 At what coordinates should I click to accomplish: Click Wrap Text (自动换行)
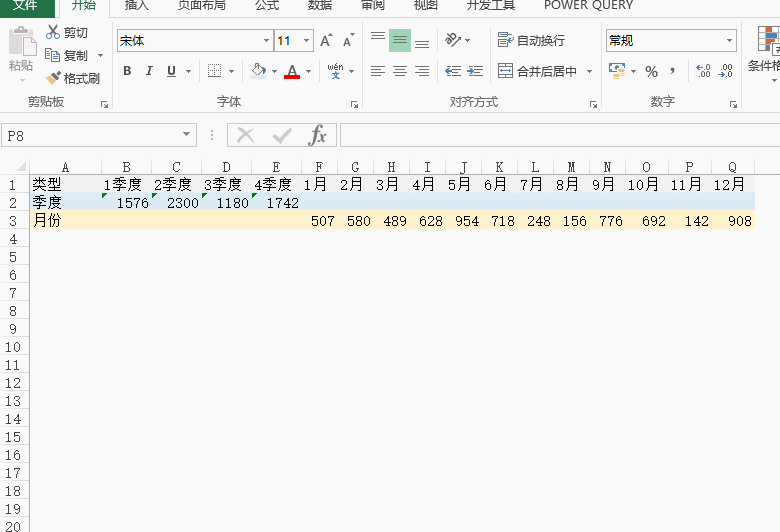531,40
